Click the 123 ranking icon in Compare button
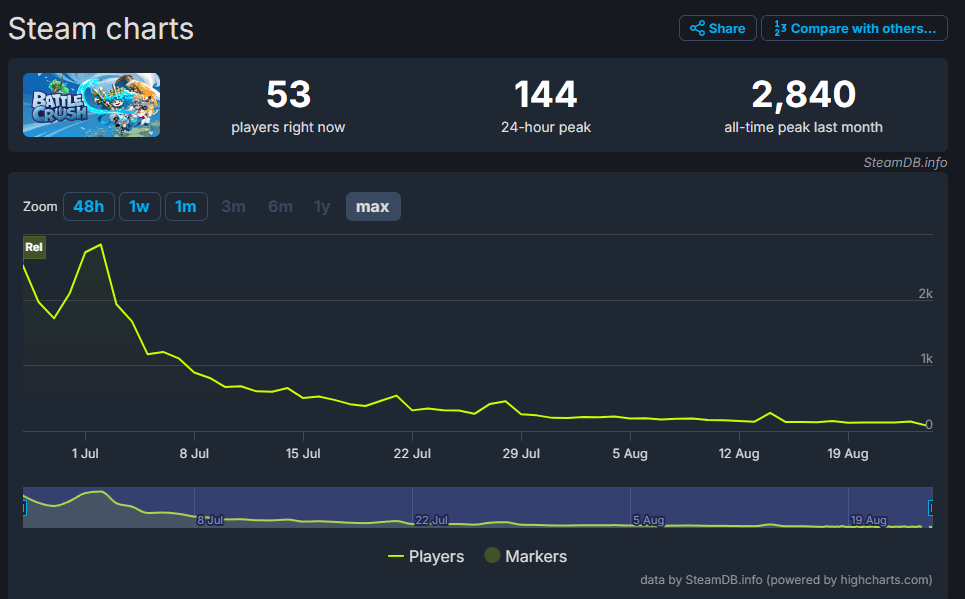965x599 pixels. (x=780, y=28)
